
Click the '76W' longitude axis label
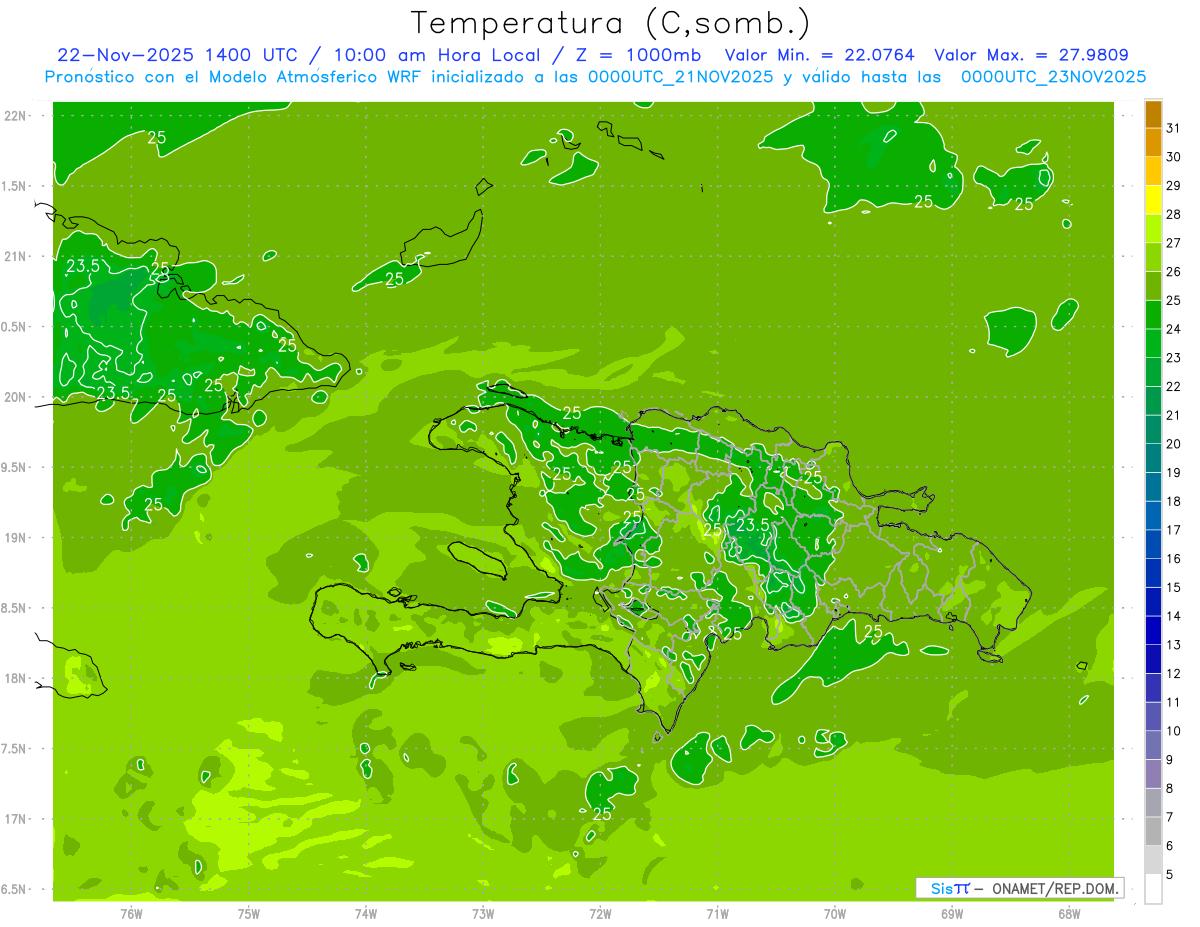(x=131, y=914)
